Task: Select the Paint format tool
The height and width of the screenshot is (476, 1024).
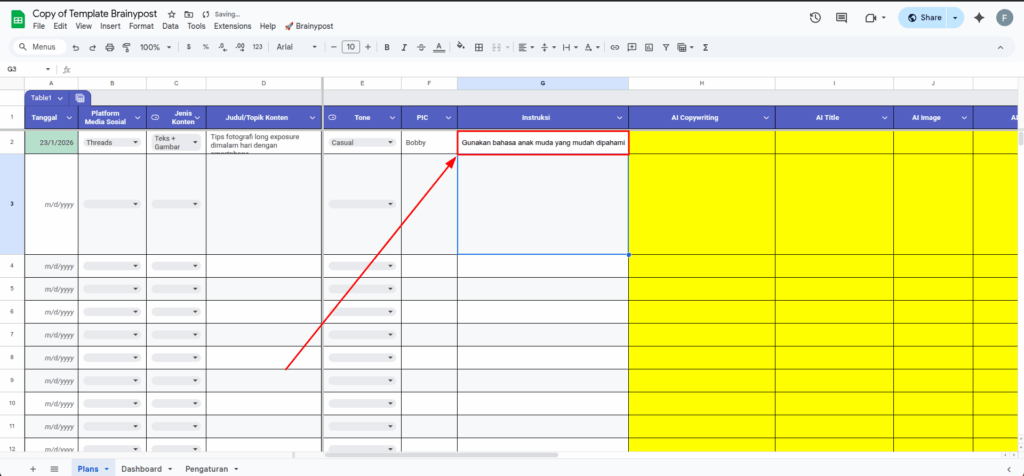Action: pos(121,47)
